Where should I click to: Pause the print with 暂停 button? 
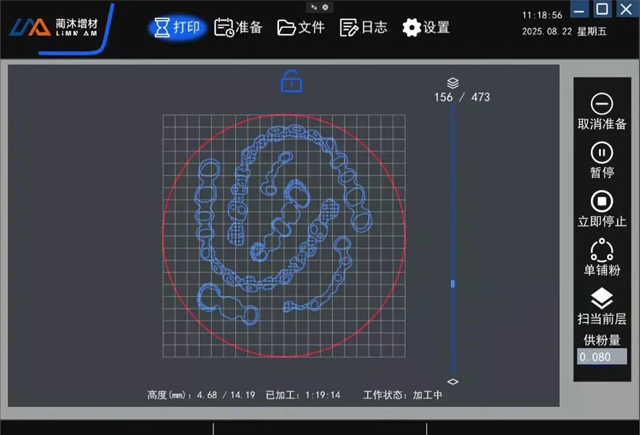[602, 160]
